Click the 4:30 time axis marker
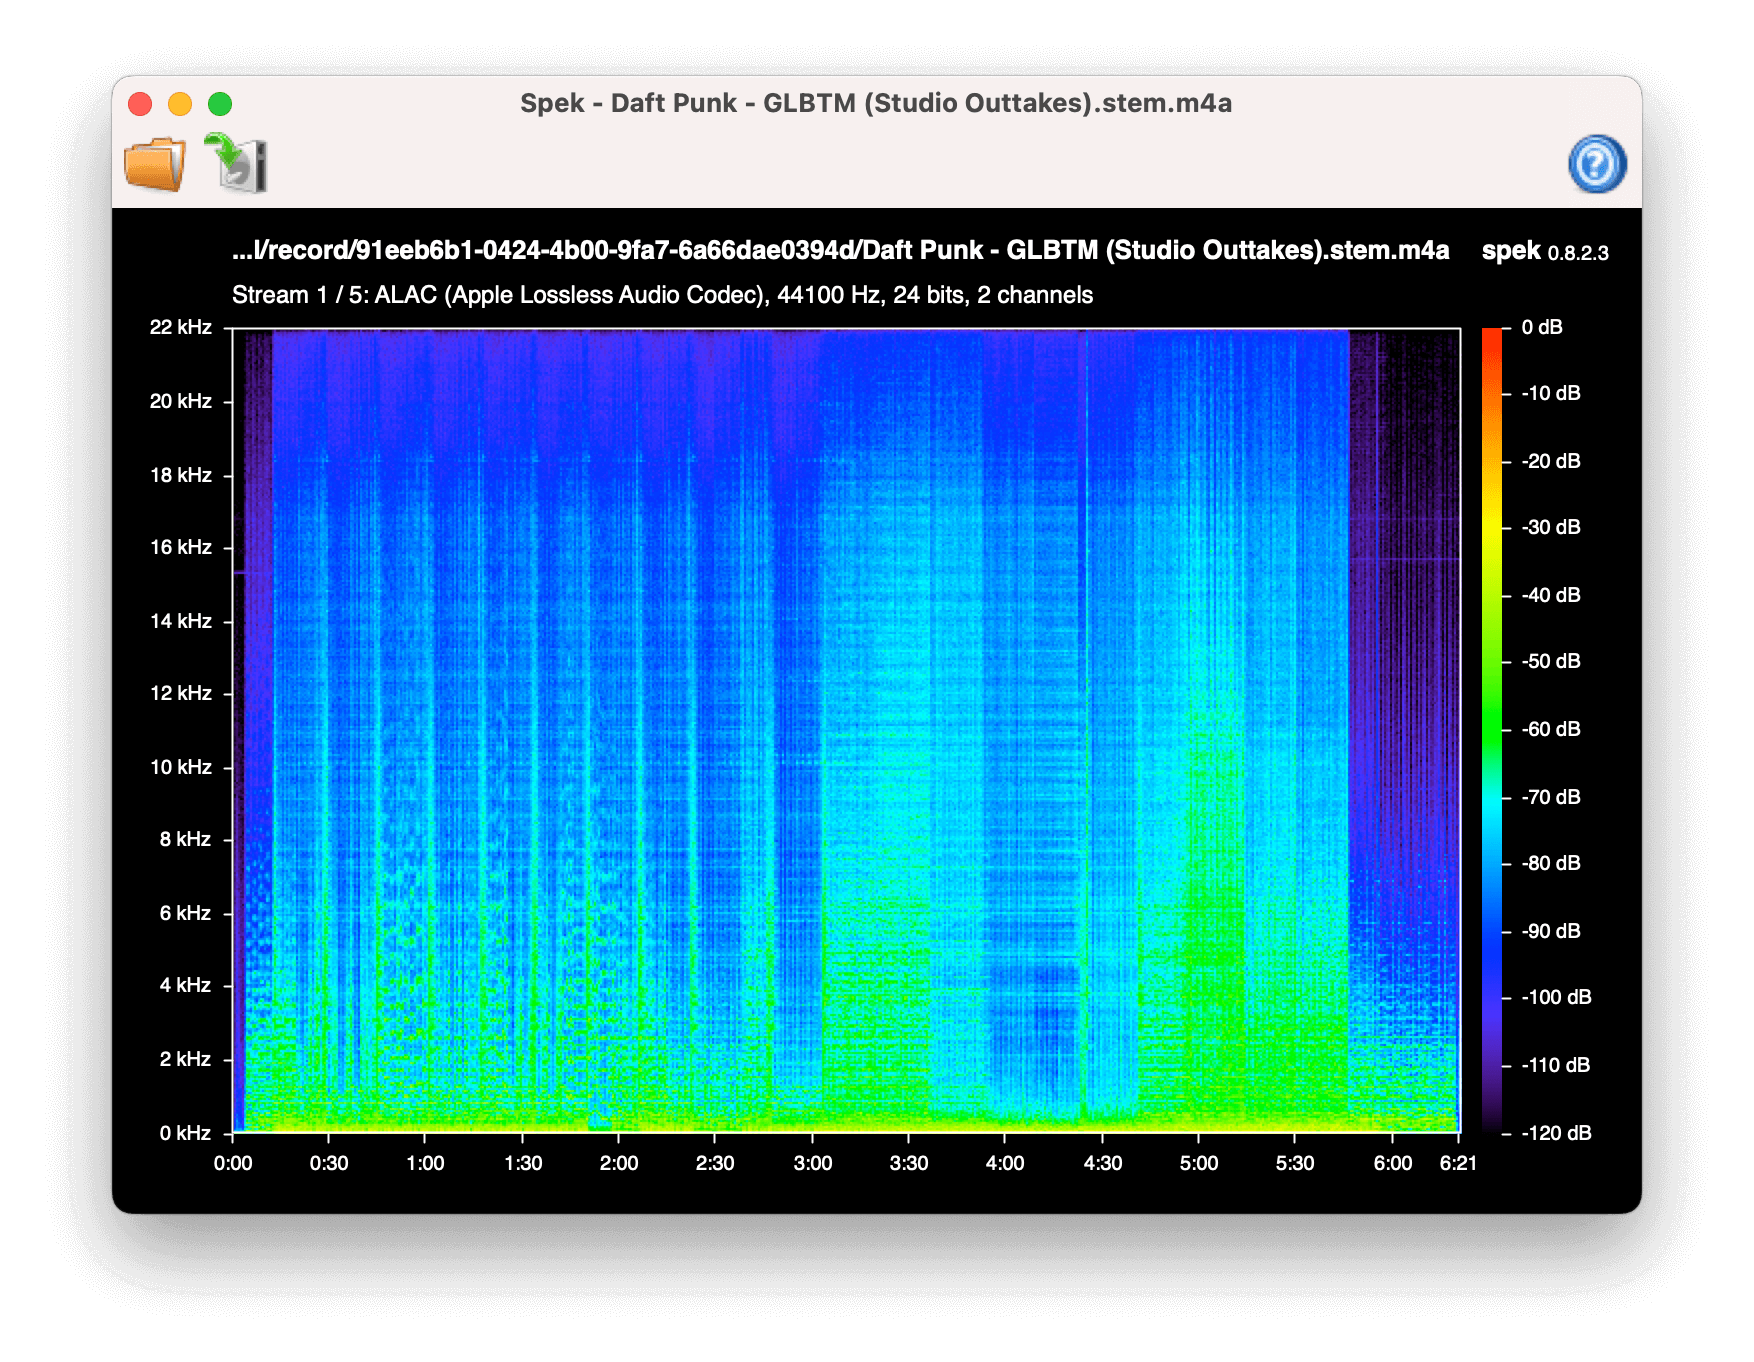This screenshot has width=1754, height=1362. click(x=1102, y=1163)
